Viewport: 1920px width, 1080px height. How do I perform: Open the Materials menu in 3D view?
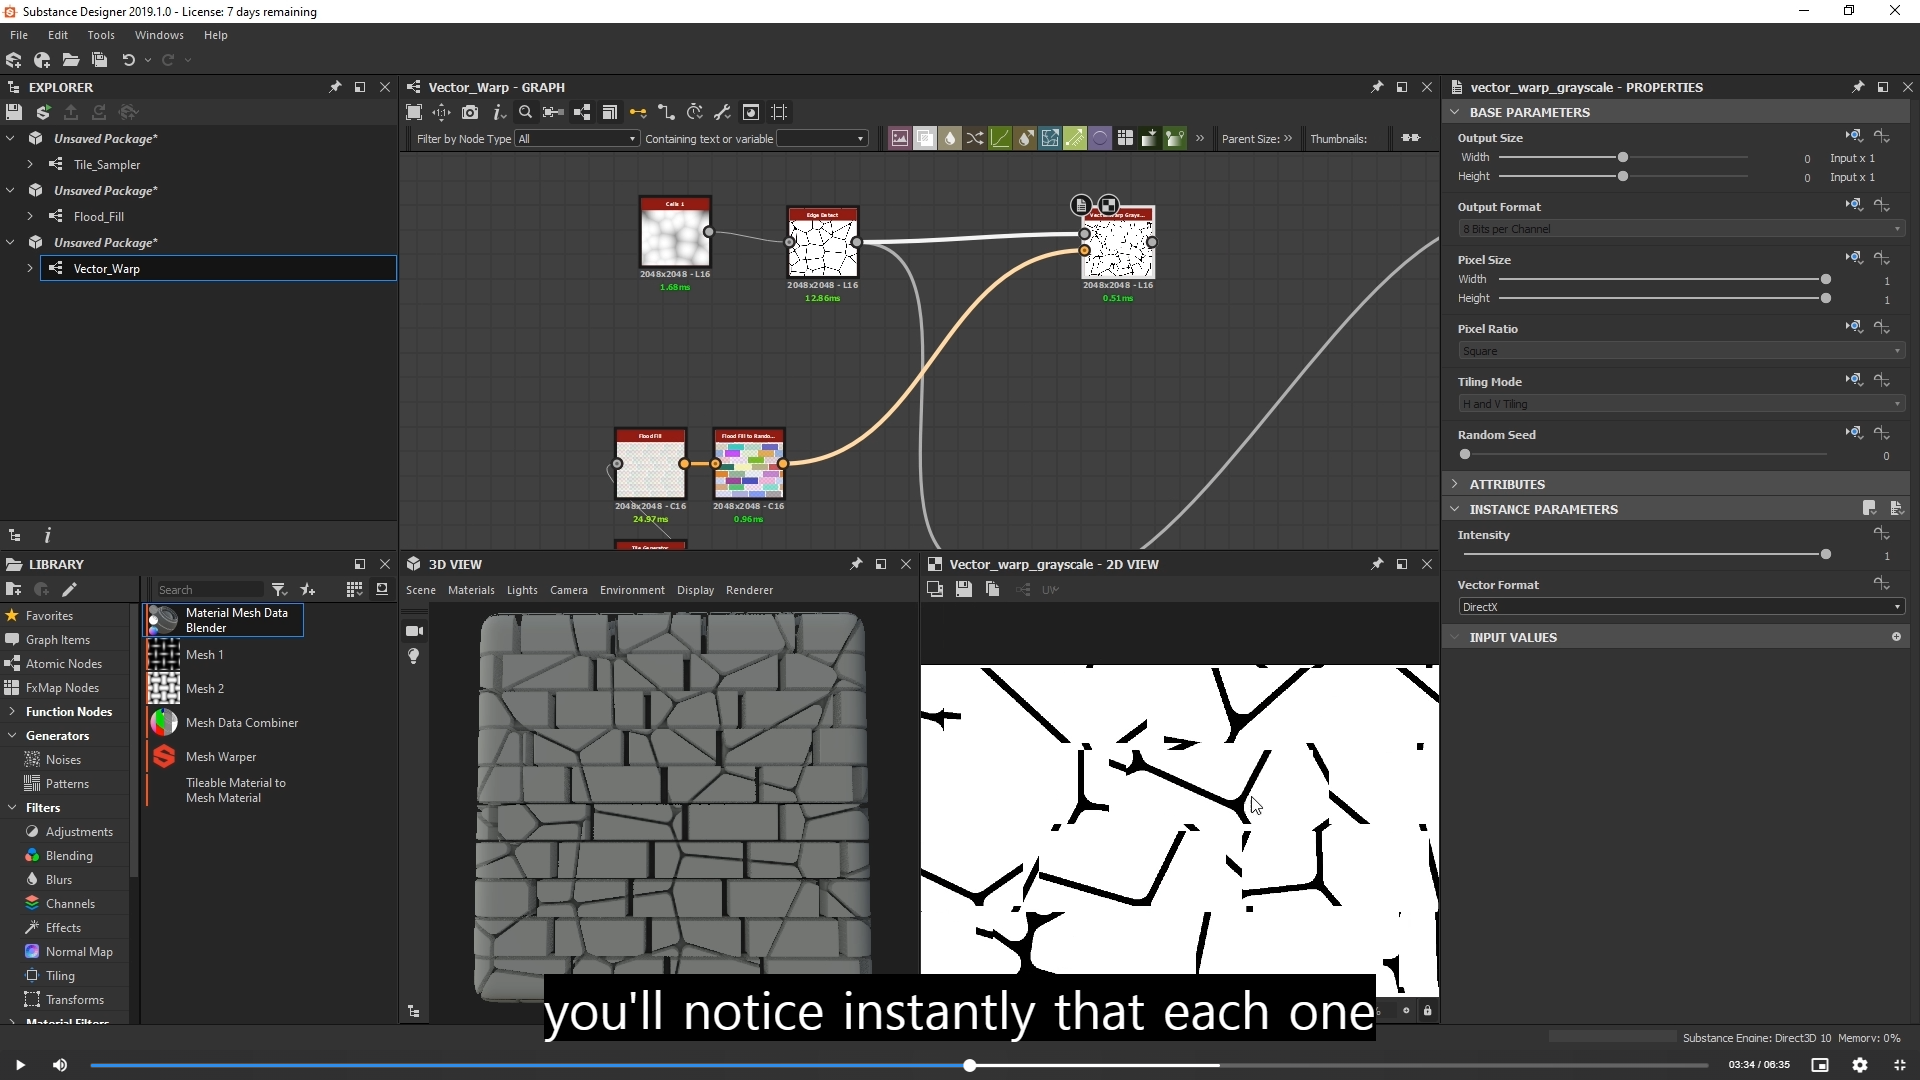tap(471, 590)
